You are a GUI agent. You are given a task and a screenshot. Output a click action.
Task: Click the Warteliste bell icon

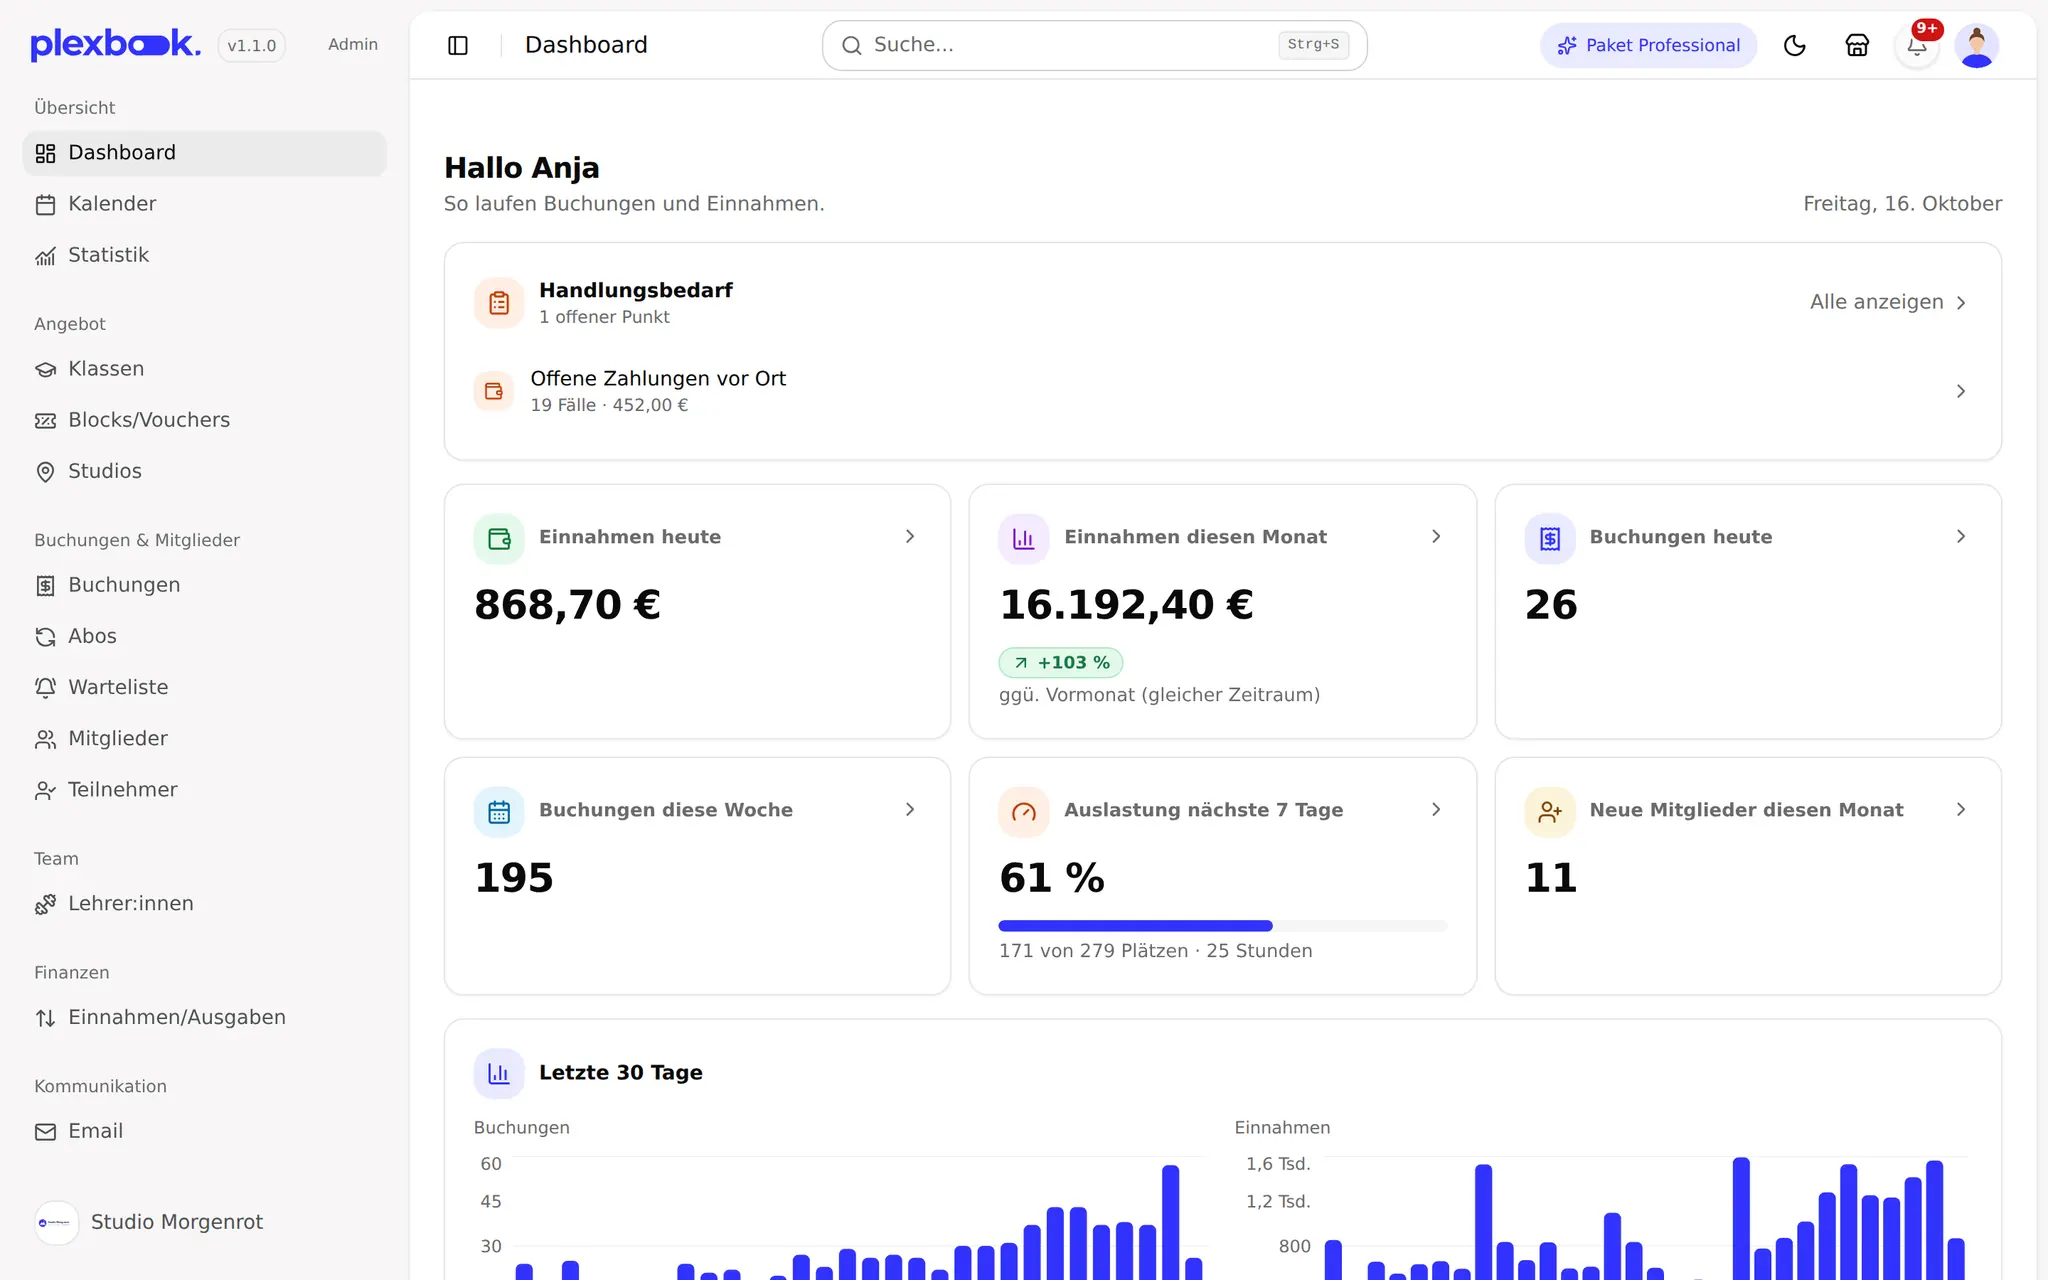click(x=45, y=688)
